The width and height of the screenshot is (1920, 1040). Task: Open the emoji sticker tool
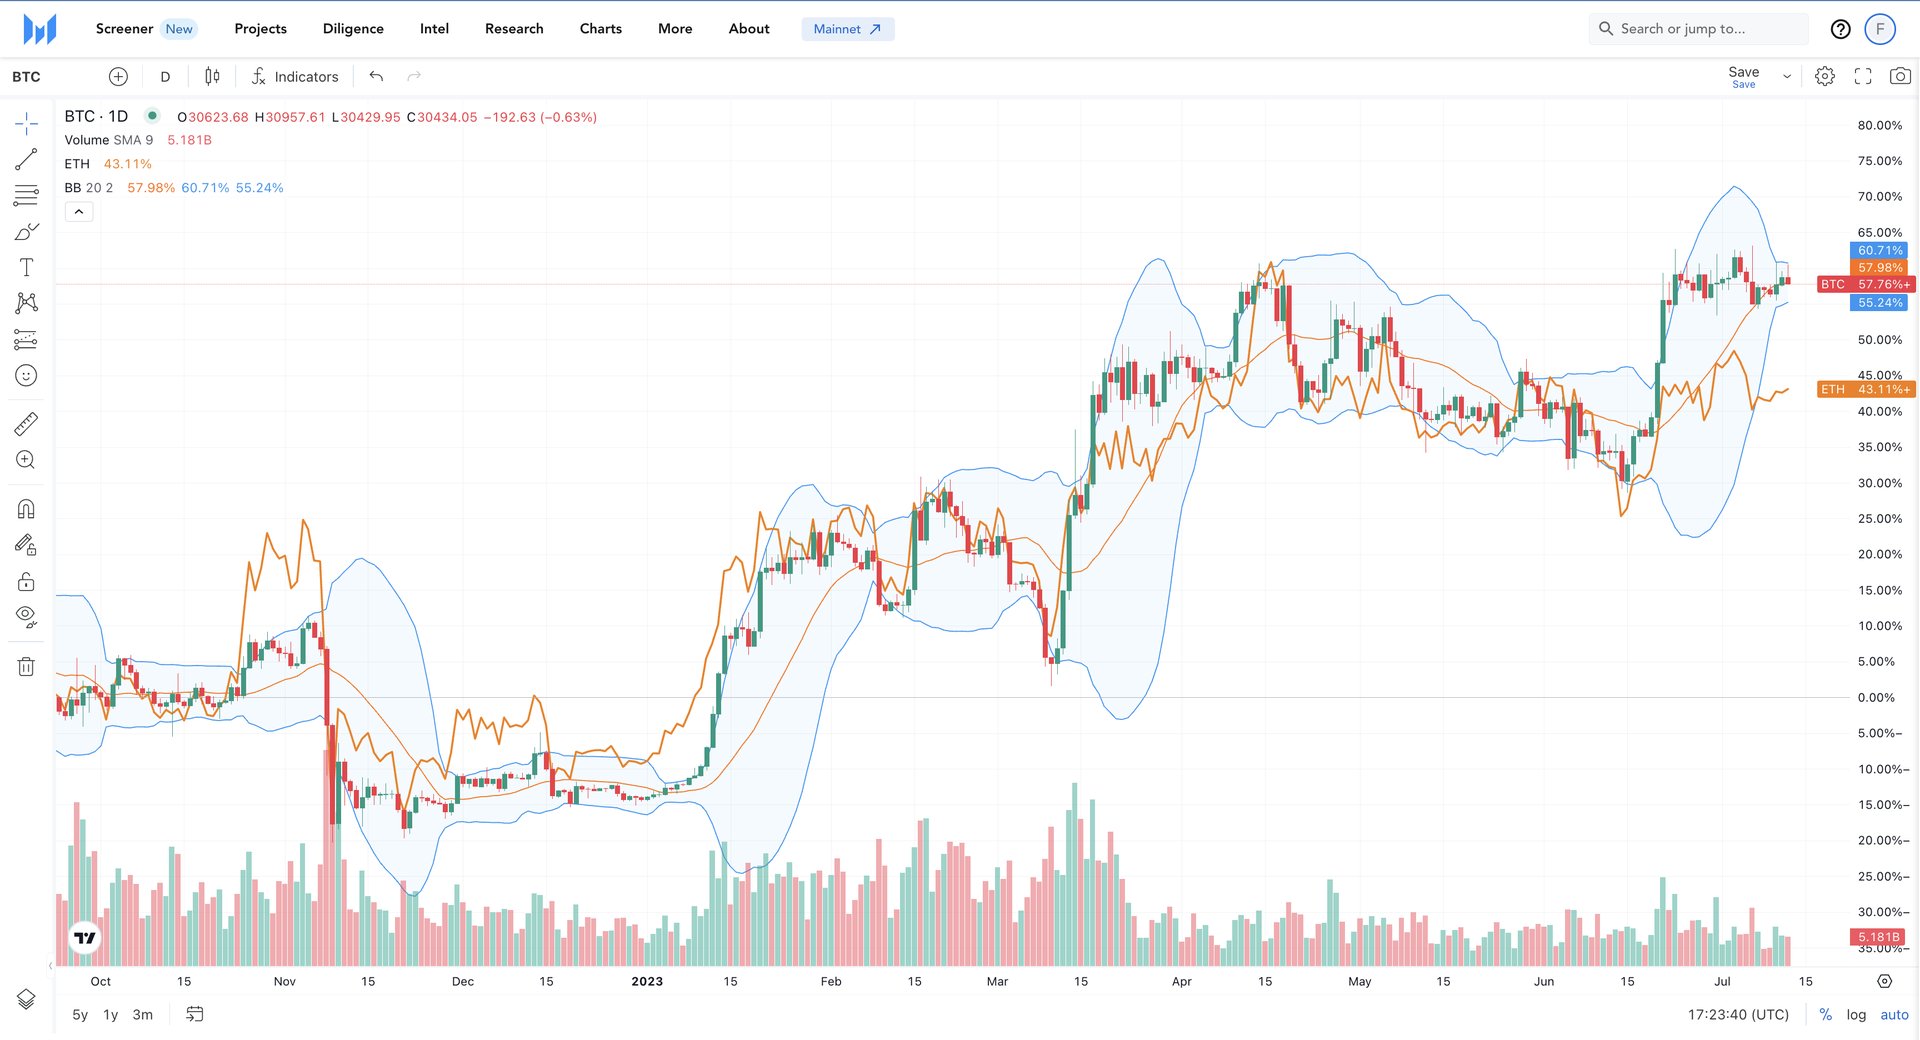(26, 375)
